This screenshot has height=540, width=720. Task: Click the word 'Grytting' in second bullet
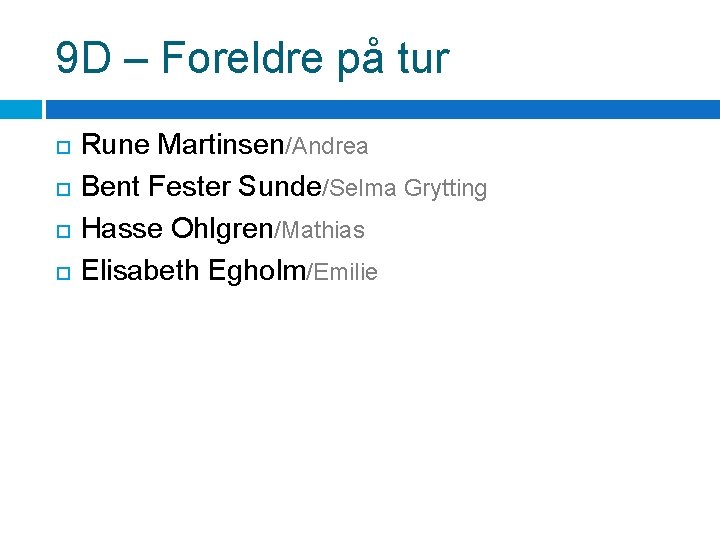(445, 189)
